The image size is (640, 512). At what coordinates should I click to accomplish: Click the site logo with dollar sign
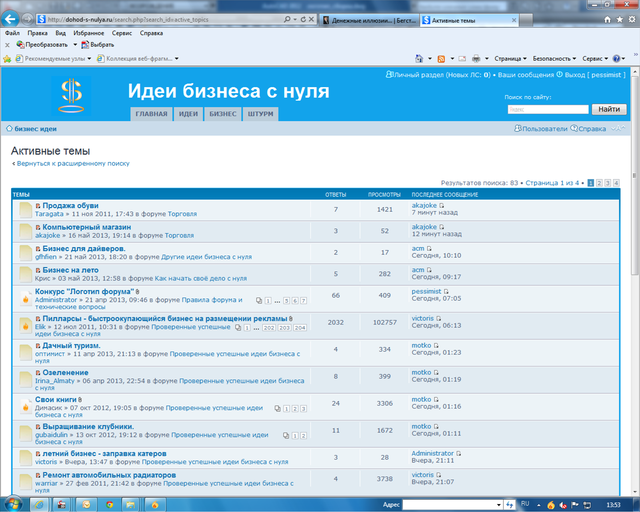[70, 95]
